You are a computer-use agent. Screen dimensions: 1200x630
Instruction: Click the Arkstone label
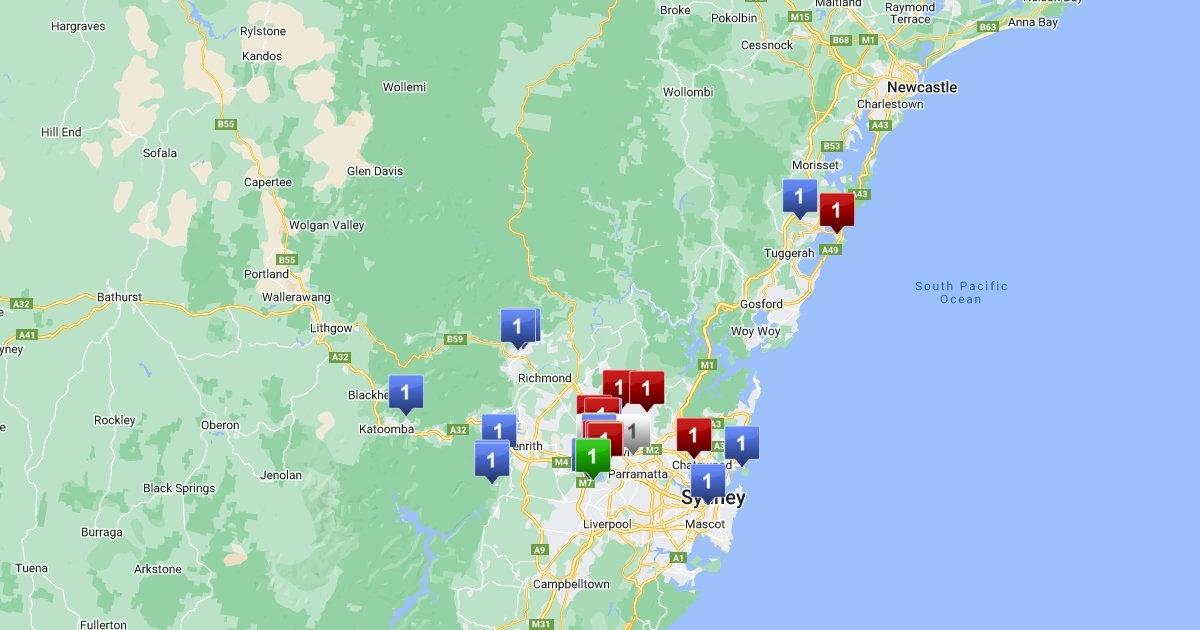(158, 569)
